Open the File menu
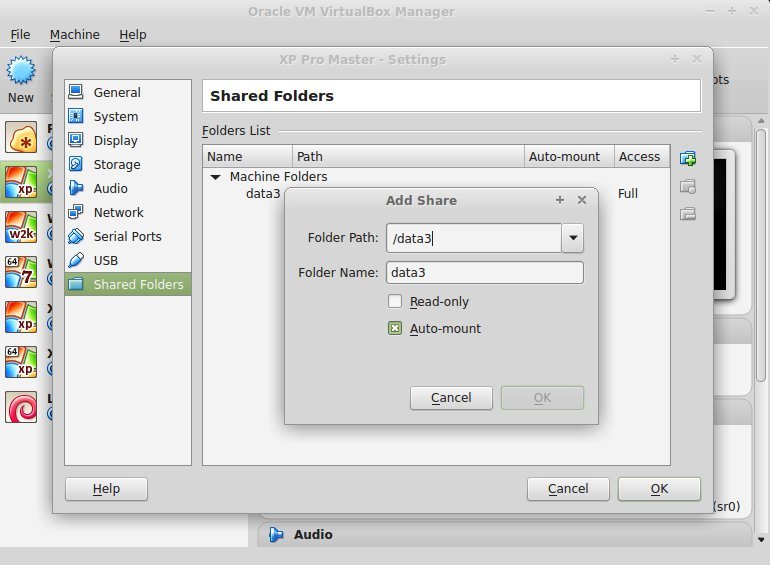This screenshot has width=770, height=565. 20,35
